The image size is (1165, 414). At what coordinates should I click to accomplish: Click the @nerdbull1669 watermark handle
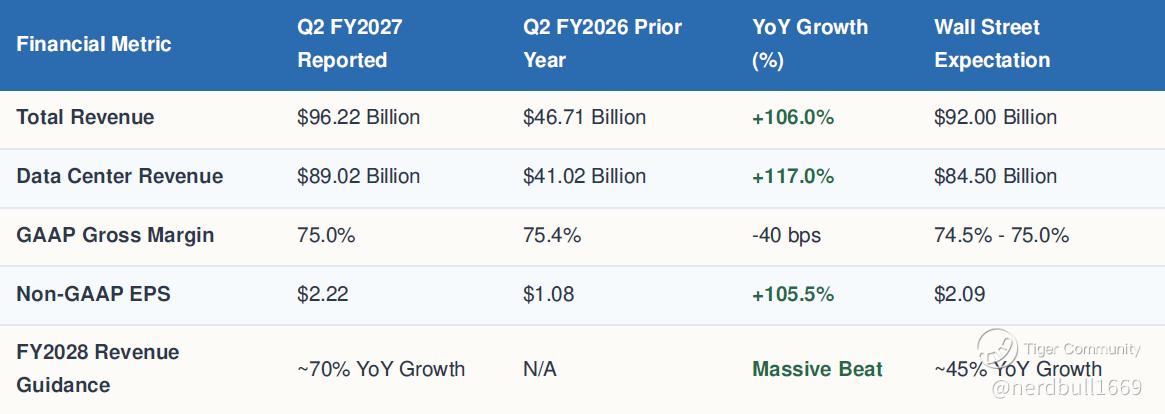tap(1066, 388)
